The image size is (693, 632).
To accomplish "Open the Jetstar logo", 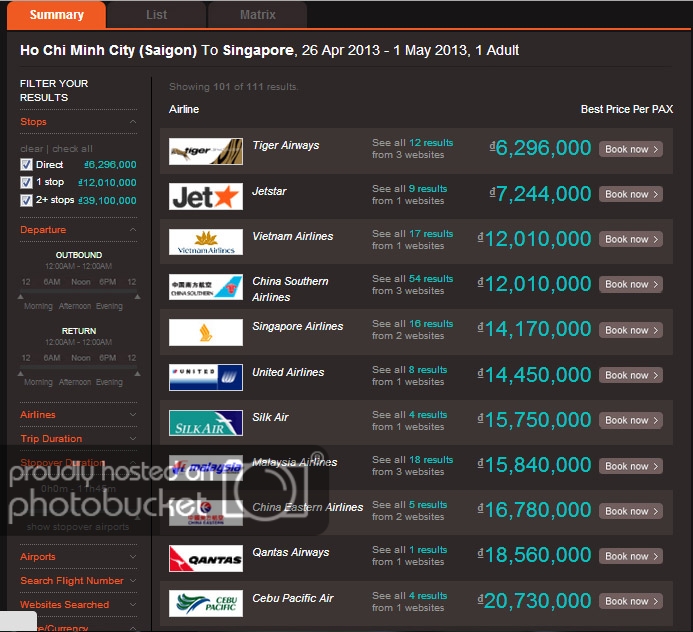I will 206,196.
